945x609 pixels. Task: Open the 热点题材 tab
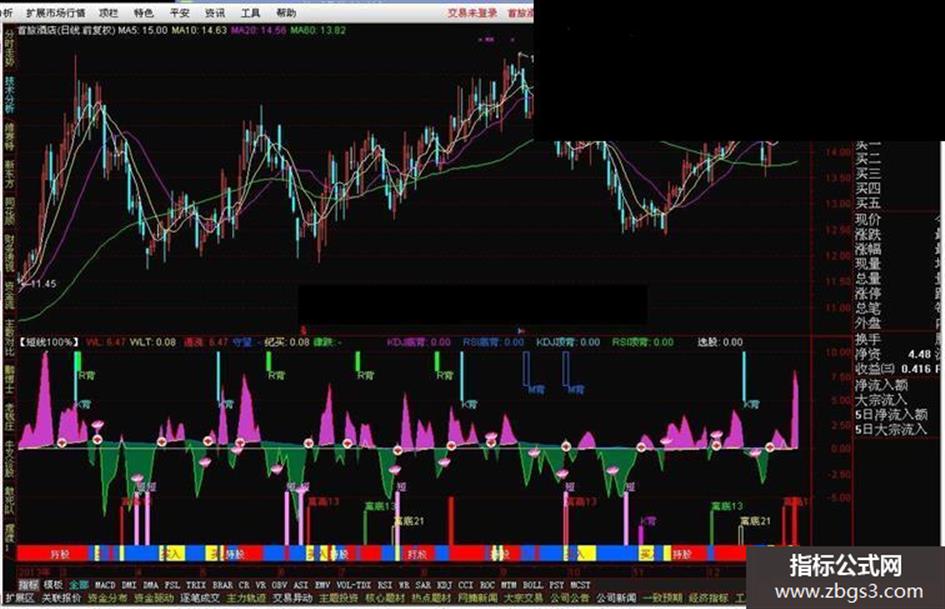pyautogui.click(x=432, y=598)
